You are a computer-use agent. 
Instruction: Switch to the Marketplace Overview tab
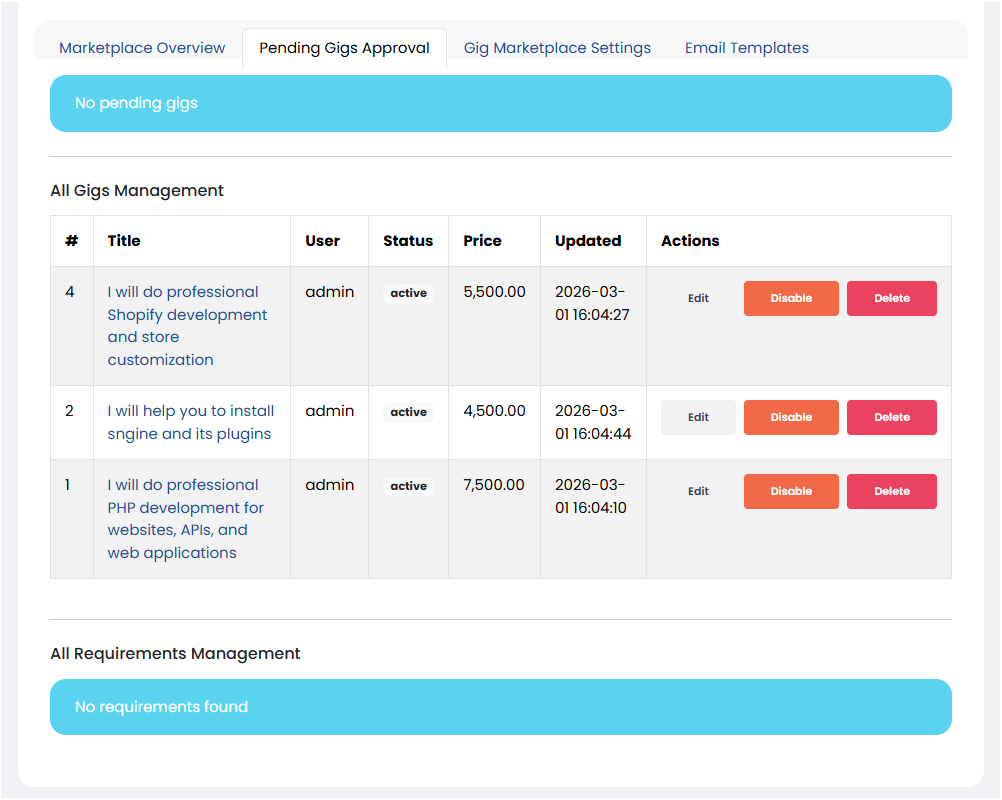click(142, 48)
